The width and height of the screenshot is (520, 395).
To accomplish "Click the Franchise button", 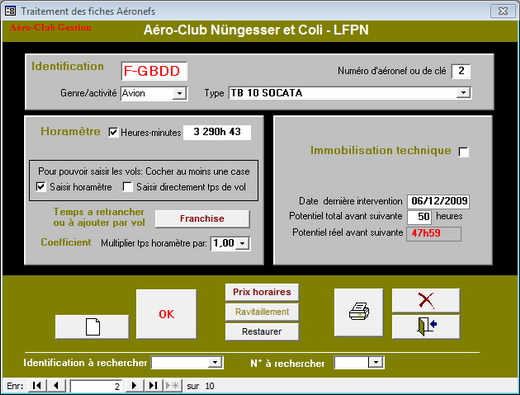I will click(x=202, y=219).
